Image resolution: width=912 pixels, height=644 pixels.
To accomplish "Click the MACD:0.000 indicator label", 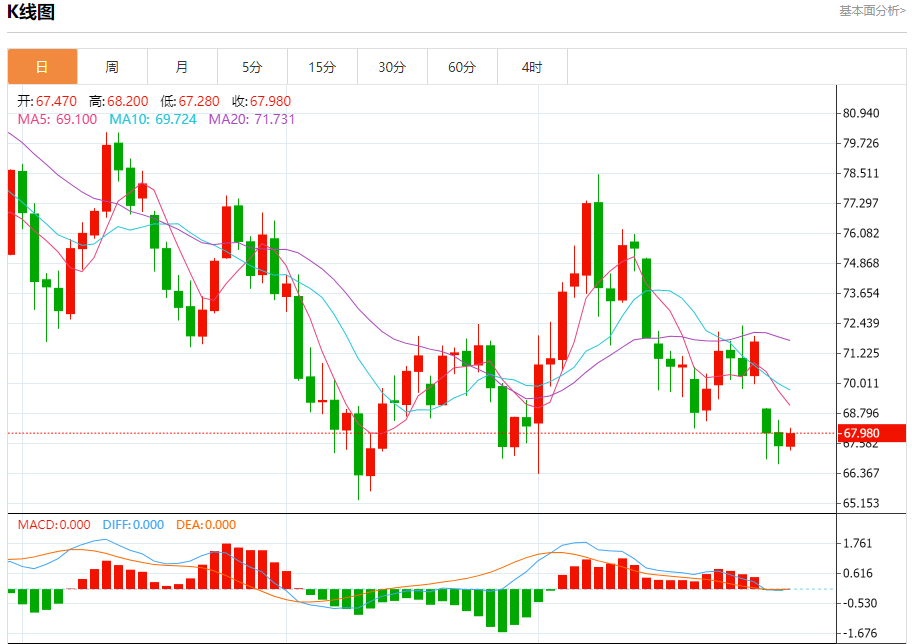I will tap(54, 525).
